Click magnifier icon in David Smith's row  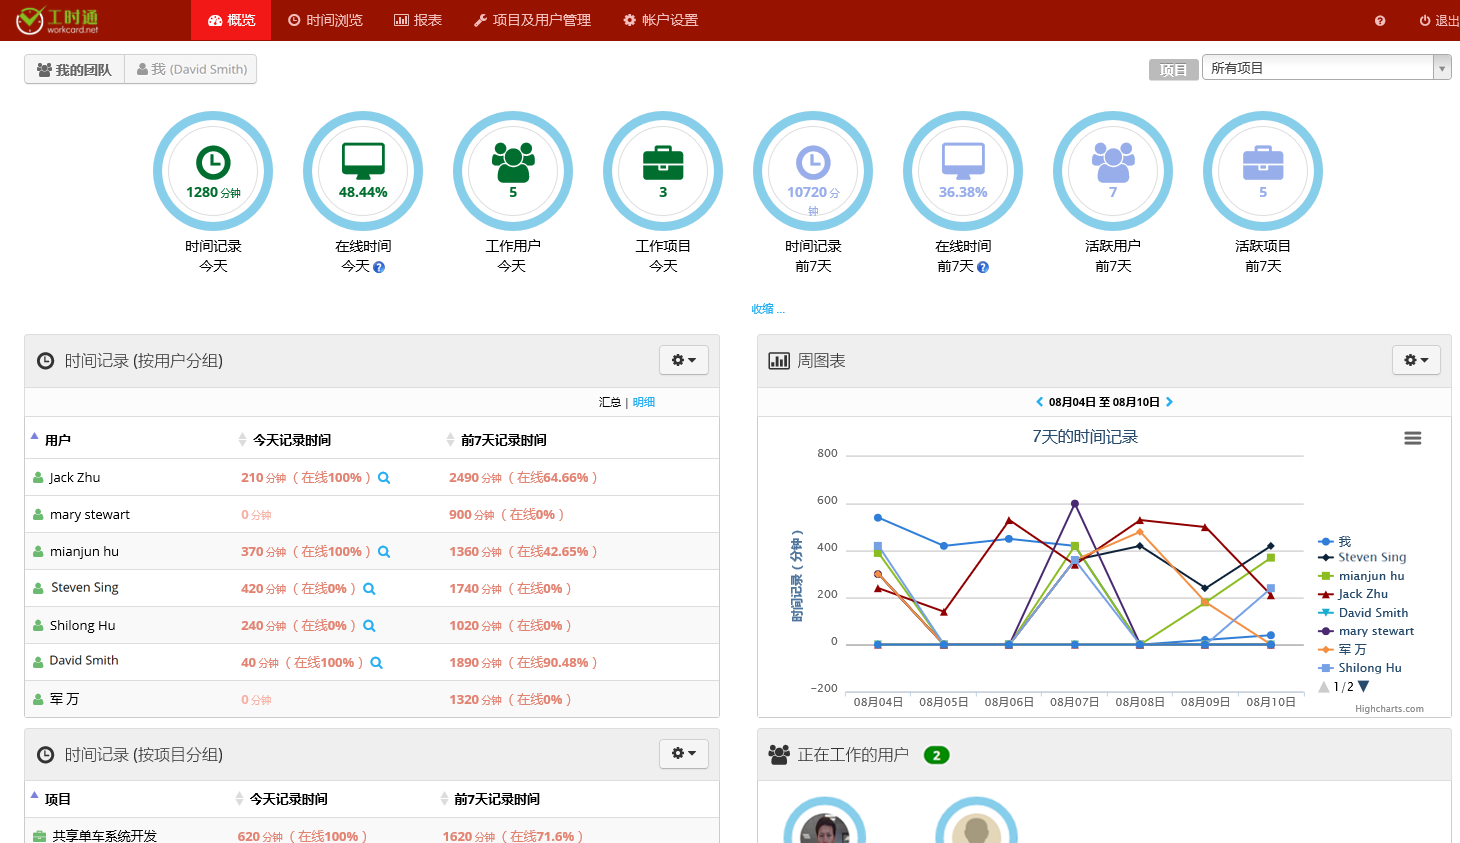point(377,663)
